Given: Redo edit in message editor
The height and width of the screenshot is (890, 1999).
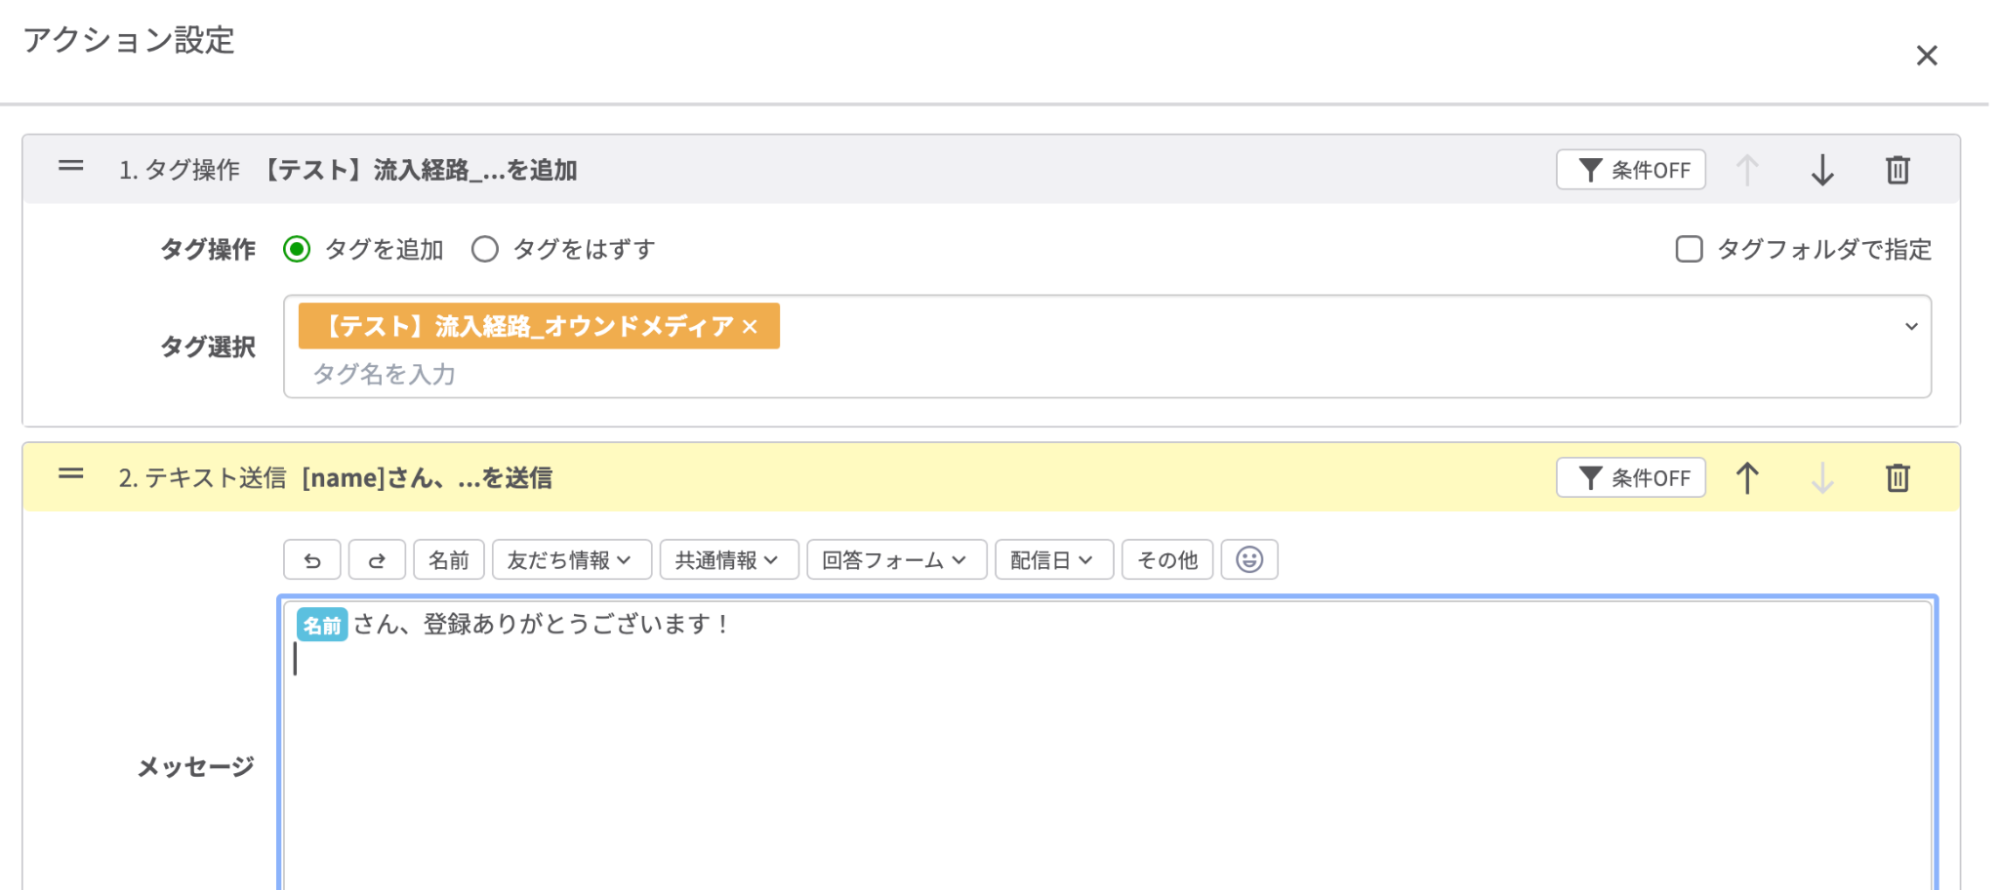Looking at the screenshot, I should pos(377,560).
